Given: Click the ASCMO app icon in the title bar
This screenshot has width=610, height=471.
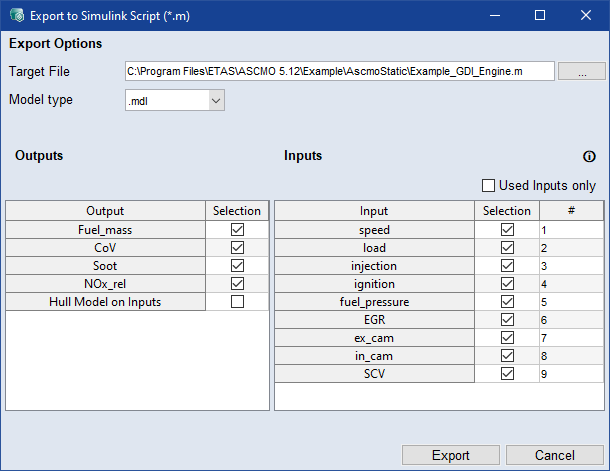Looking at the screenshot, I should pyautogui.click(x=15, y=15).
